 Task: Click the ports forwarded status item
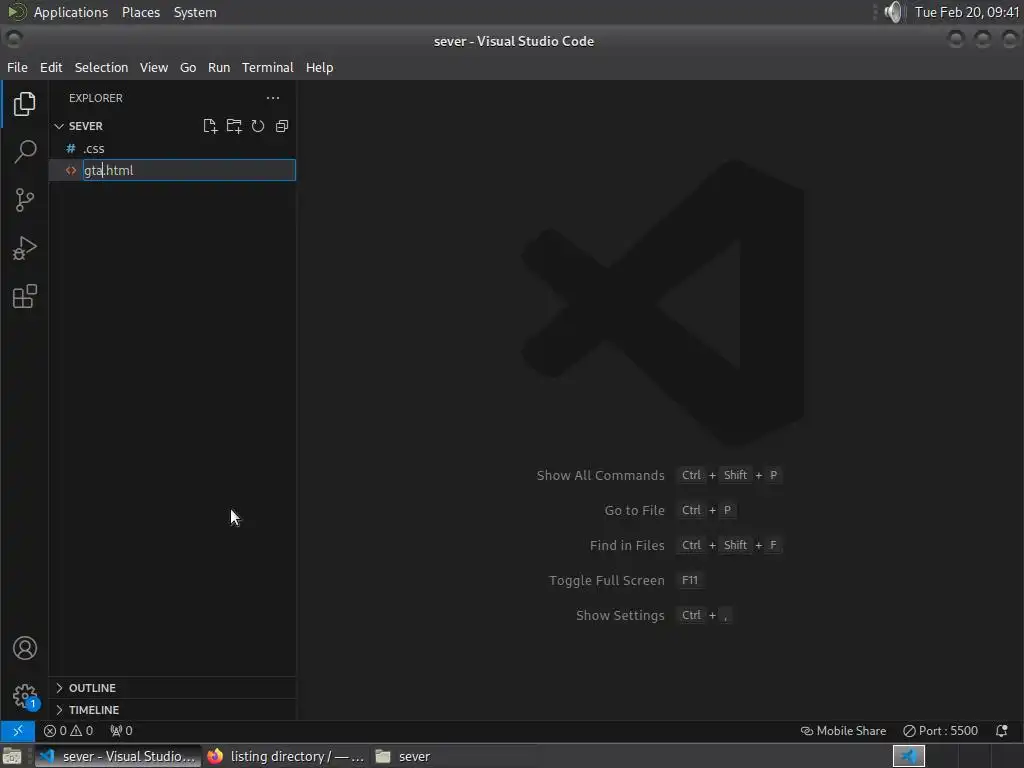click(x=121, y=731)
